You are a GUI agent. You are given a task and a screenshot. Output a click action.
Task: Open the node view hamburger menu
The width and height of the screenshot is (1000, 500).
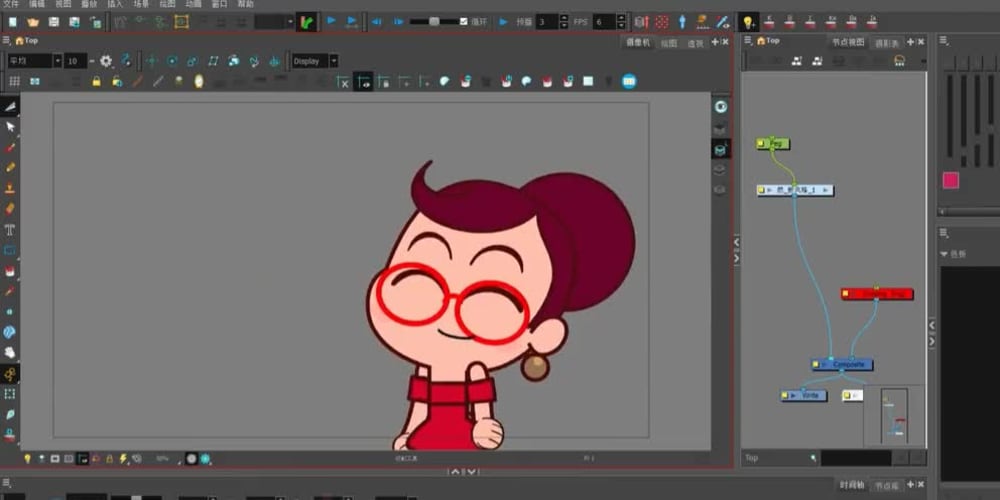tap(749, 40)
